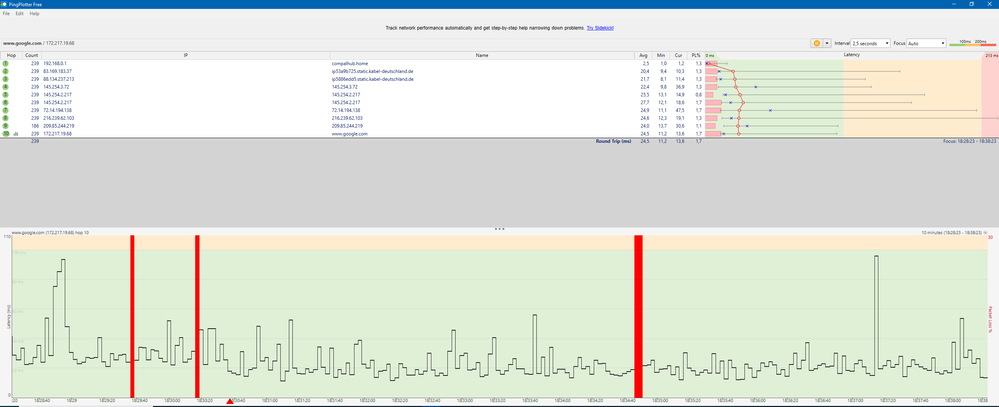Viewport: 999px width, 407px height.
Task: Click the Min column header
Action: click(660, 55)
